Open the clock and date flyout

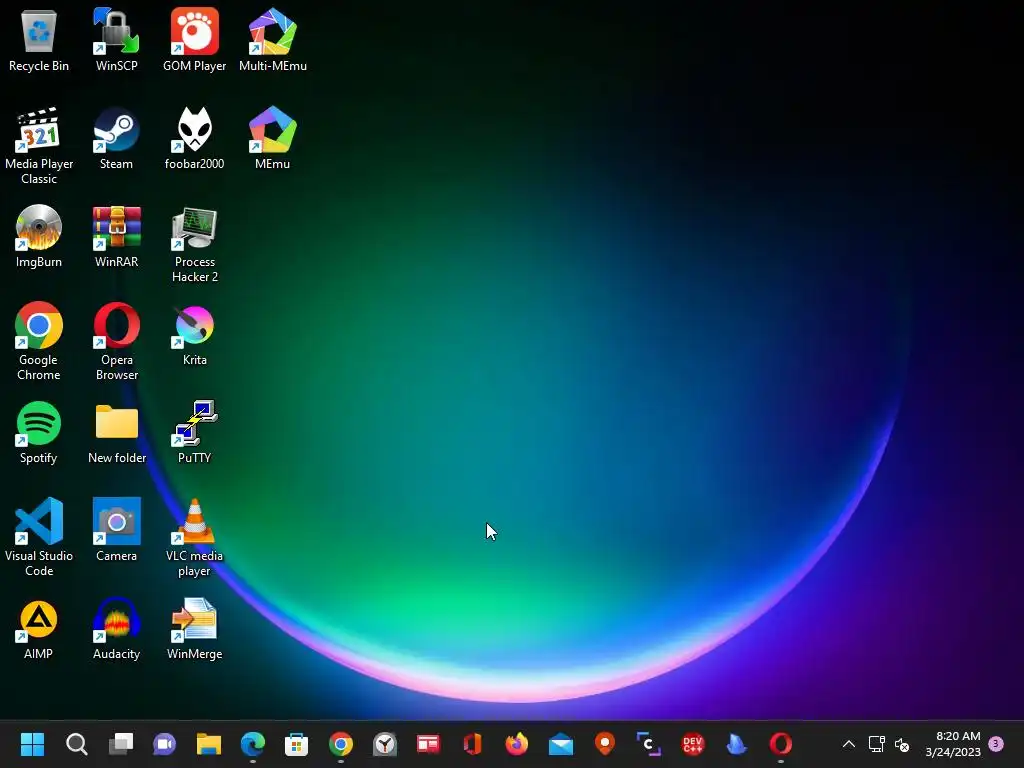click(x=953, y=744)
